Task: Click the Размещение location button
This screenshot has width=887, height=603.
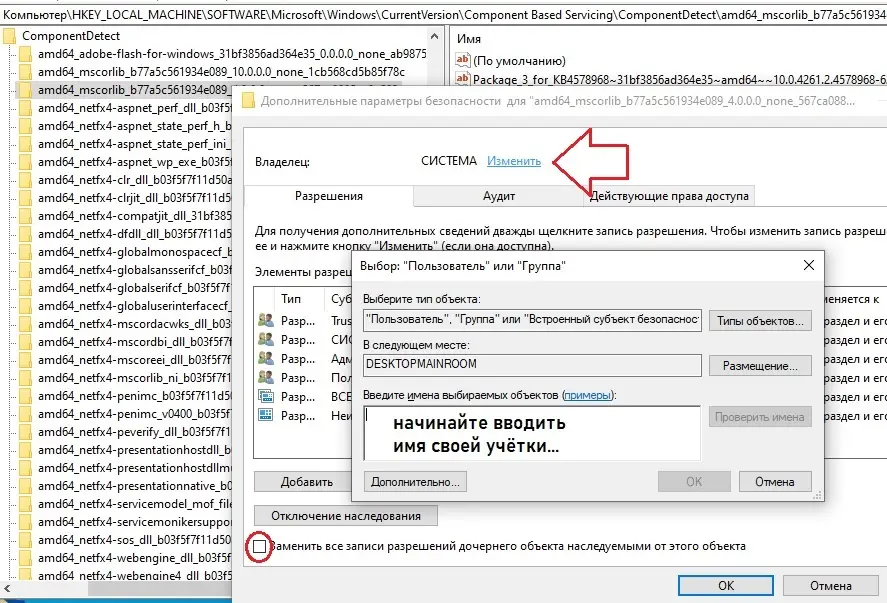Action: click(x=759, y=366)
